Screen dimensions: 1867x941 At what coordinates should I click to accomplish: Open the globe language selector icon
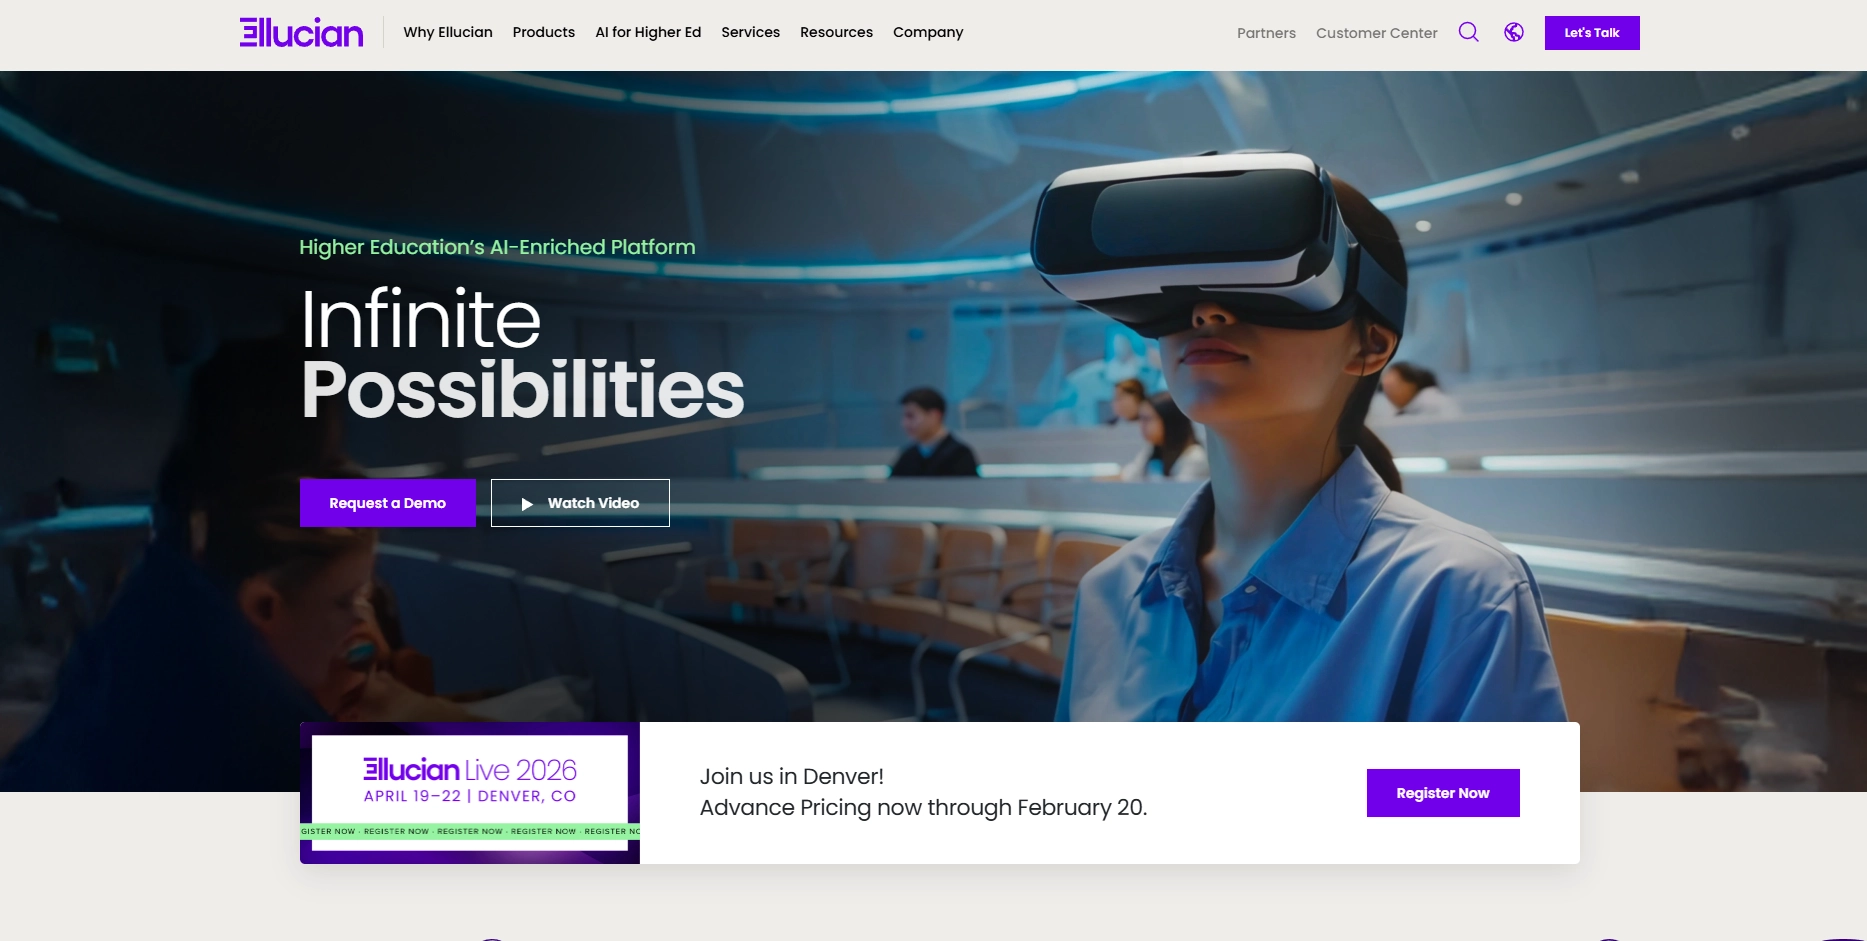(x=1514, y=32)
